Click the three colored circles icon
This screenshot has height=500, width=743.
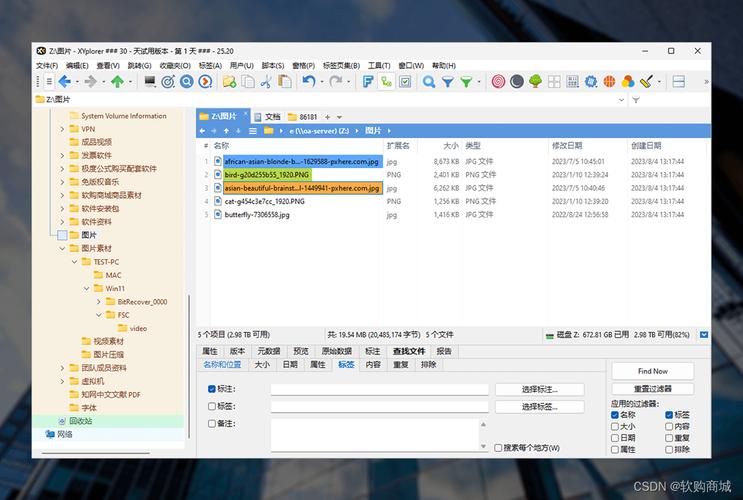pos(628,82)
